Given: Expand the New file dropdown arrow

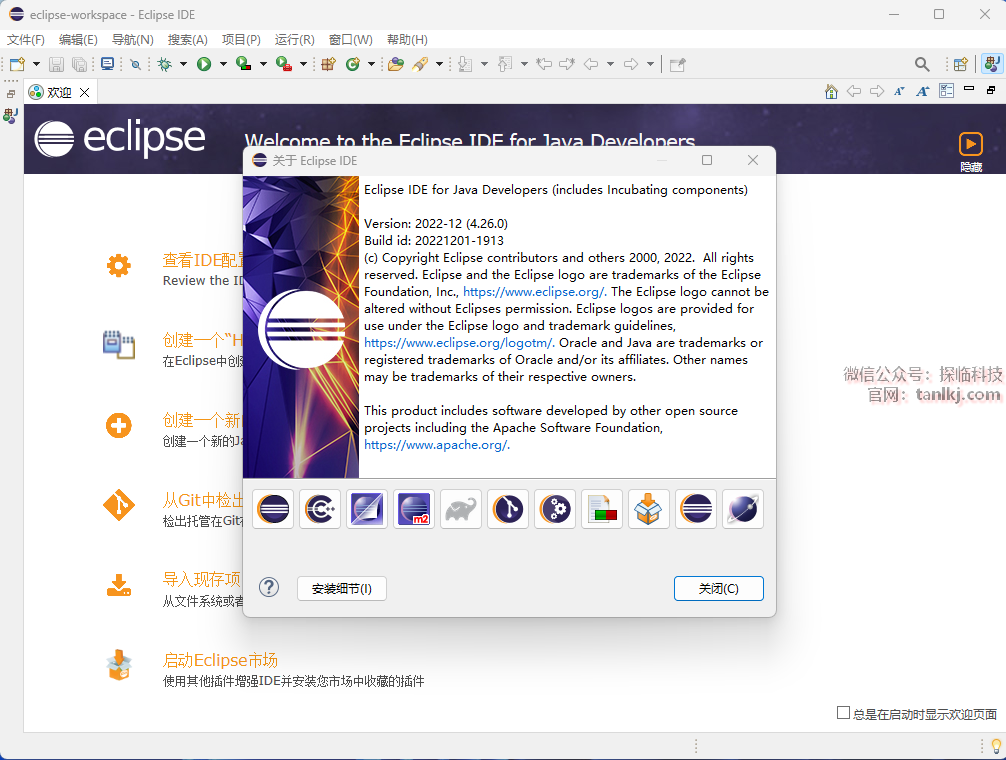Looking at the screenshot, I should (34, 64).
